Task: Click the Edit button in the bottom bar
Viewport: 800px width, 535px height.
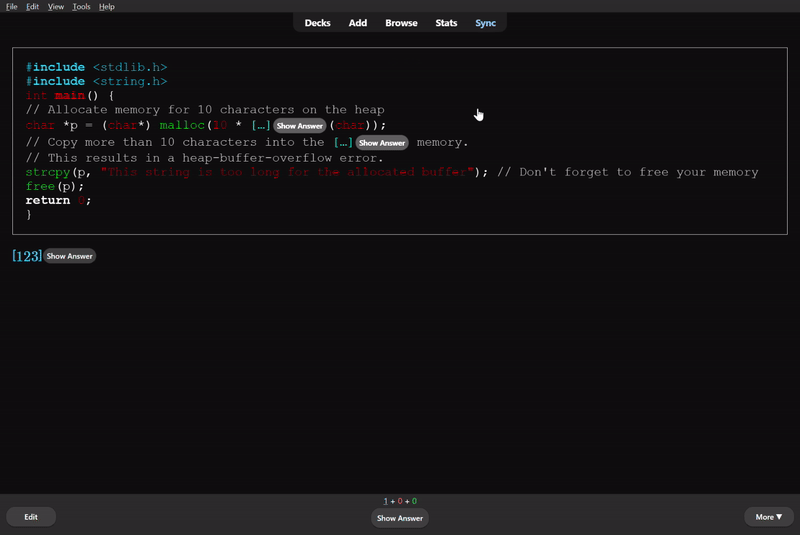Action: [x=31, y=517]
